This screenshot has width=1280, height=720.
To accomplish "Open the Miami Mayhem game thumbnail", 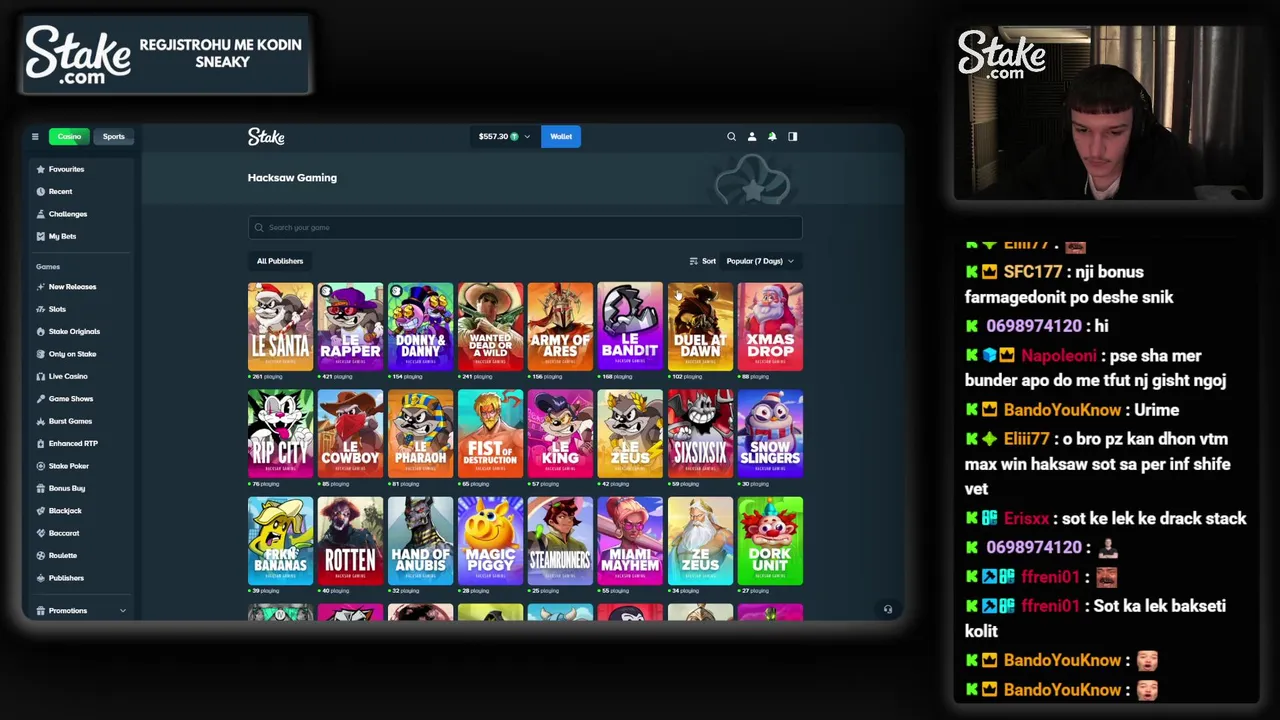I will click(630, 540).
